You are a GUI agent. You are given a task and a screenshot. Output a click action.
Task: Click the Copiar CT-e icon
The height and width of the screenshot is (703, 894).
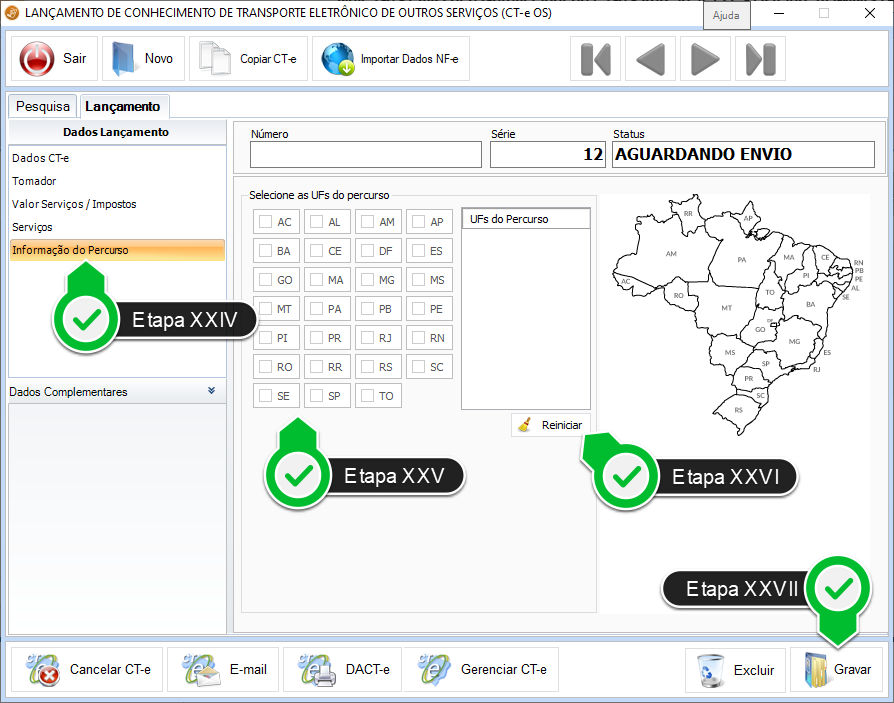pos(215,59)
